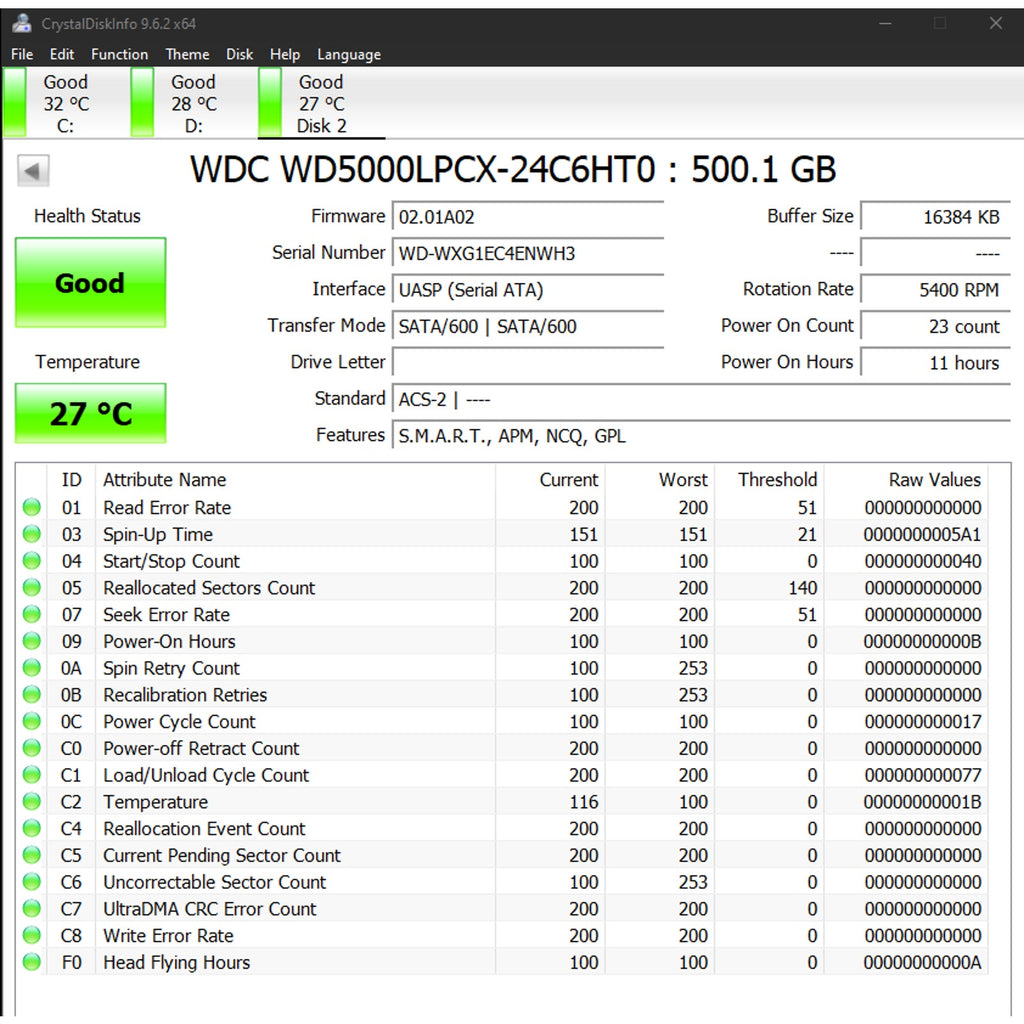Viewport: 1024px width, 1024px height.
Task: Click the green status dot for Spin-Up Time
Action: (x=31, y=534)
